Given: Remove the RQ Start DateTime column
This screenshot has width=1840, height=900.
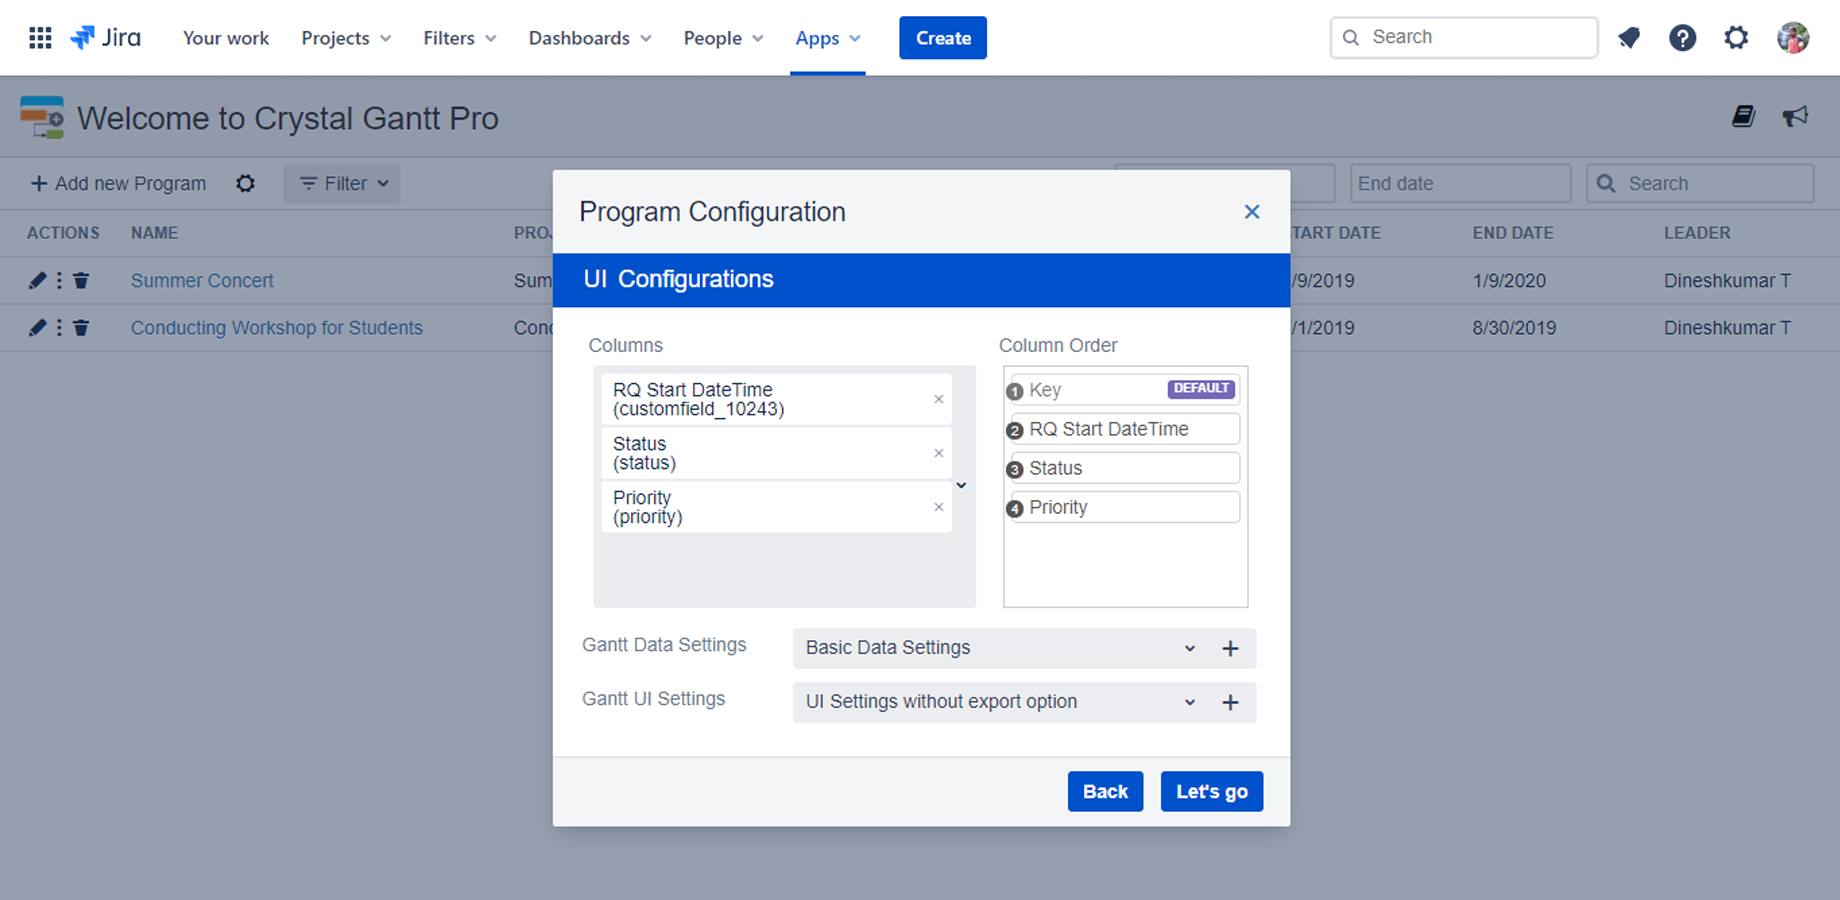Looking at the screenshot, I should point(938,399).
